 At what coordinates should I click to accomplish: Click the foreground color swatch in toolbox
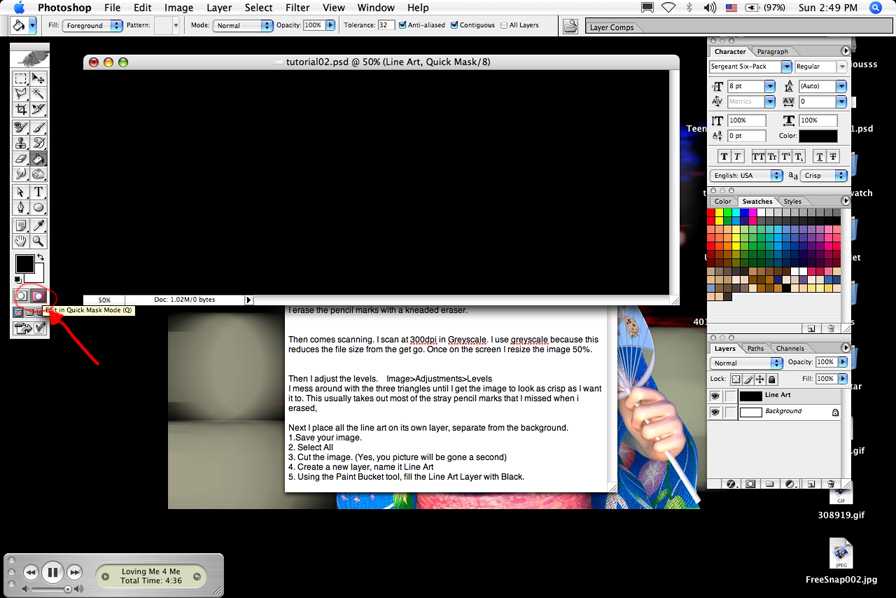(24, 264)
